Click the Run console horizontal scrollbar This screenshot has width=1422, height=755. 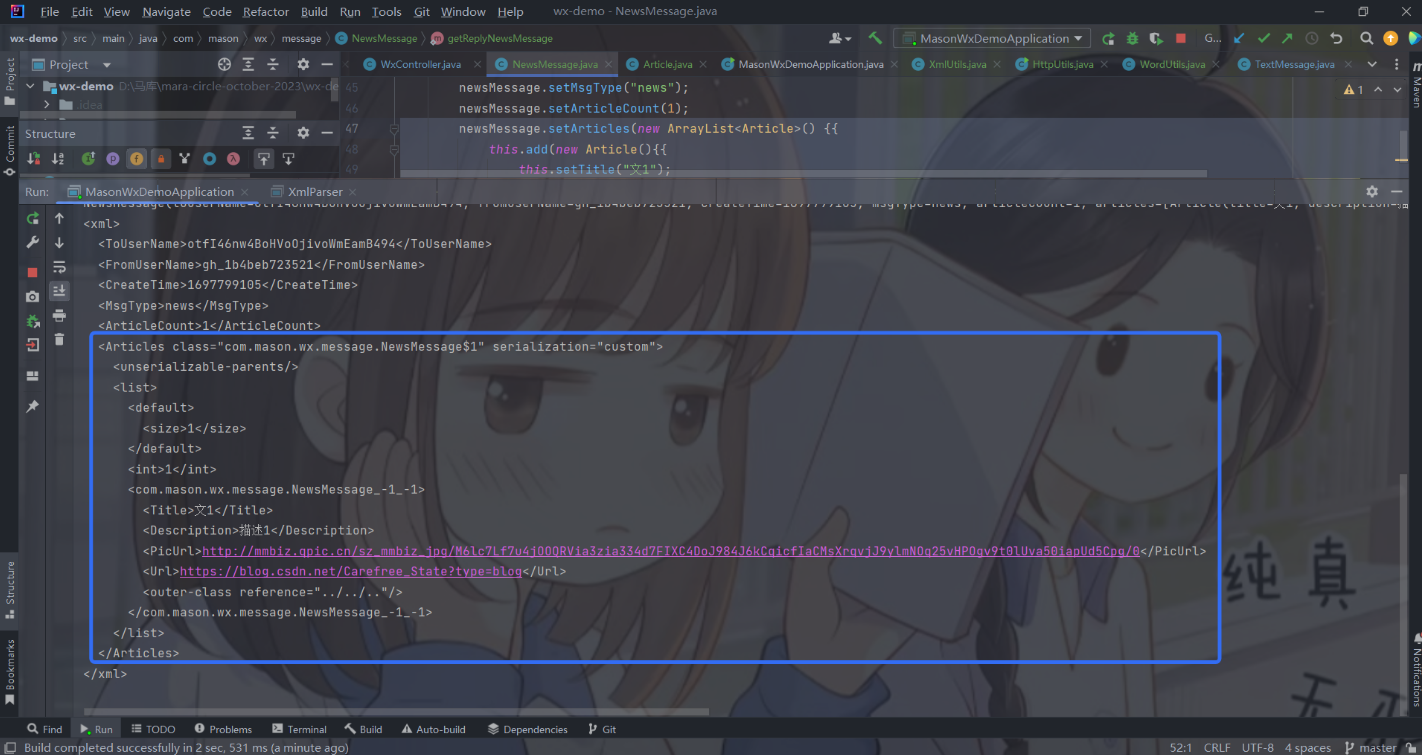pyautogui.click(x=395, y=713)
